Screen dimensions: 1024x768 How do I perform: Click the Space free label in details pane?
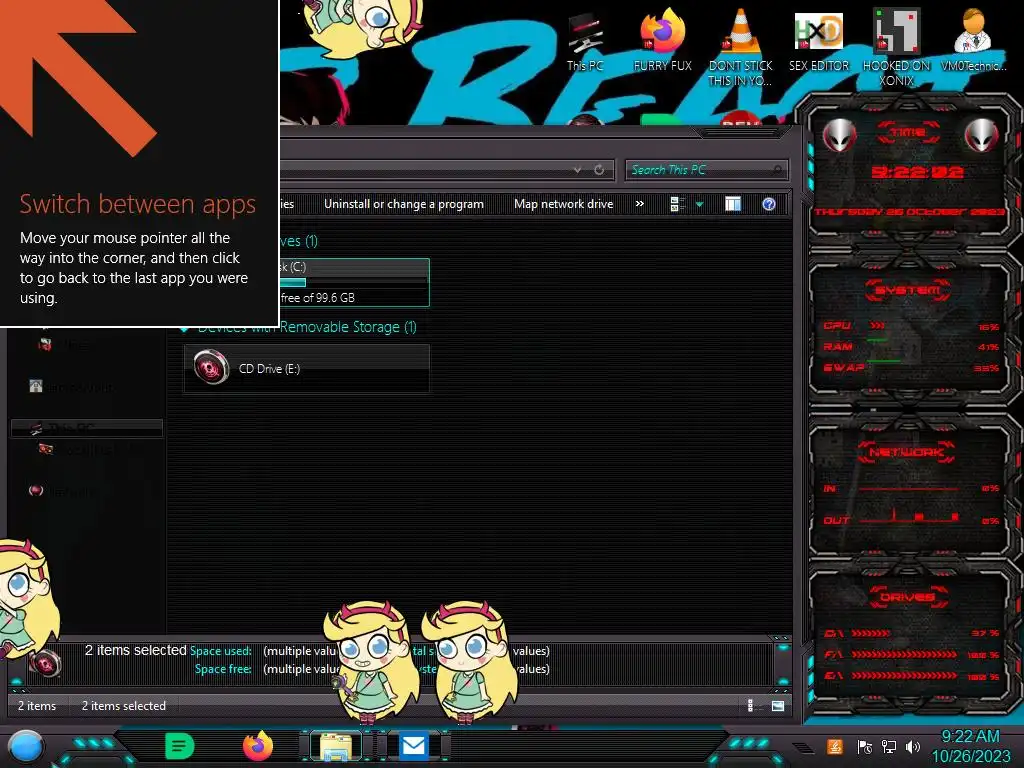click(x=223, y=669)
